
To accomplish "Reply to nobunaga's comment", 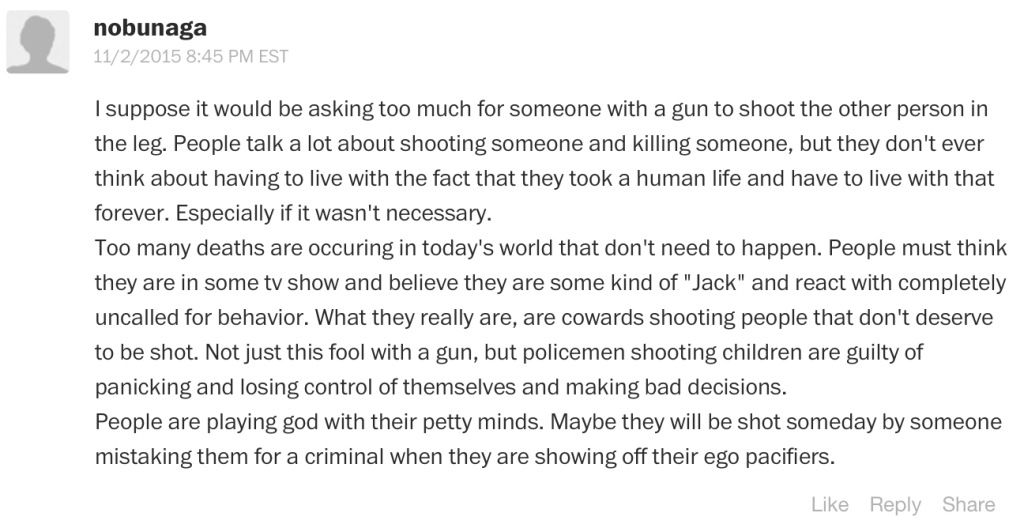I will tap(895, 505).
